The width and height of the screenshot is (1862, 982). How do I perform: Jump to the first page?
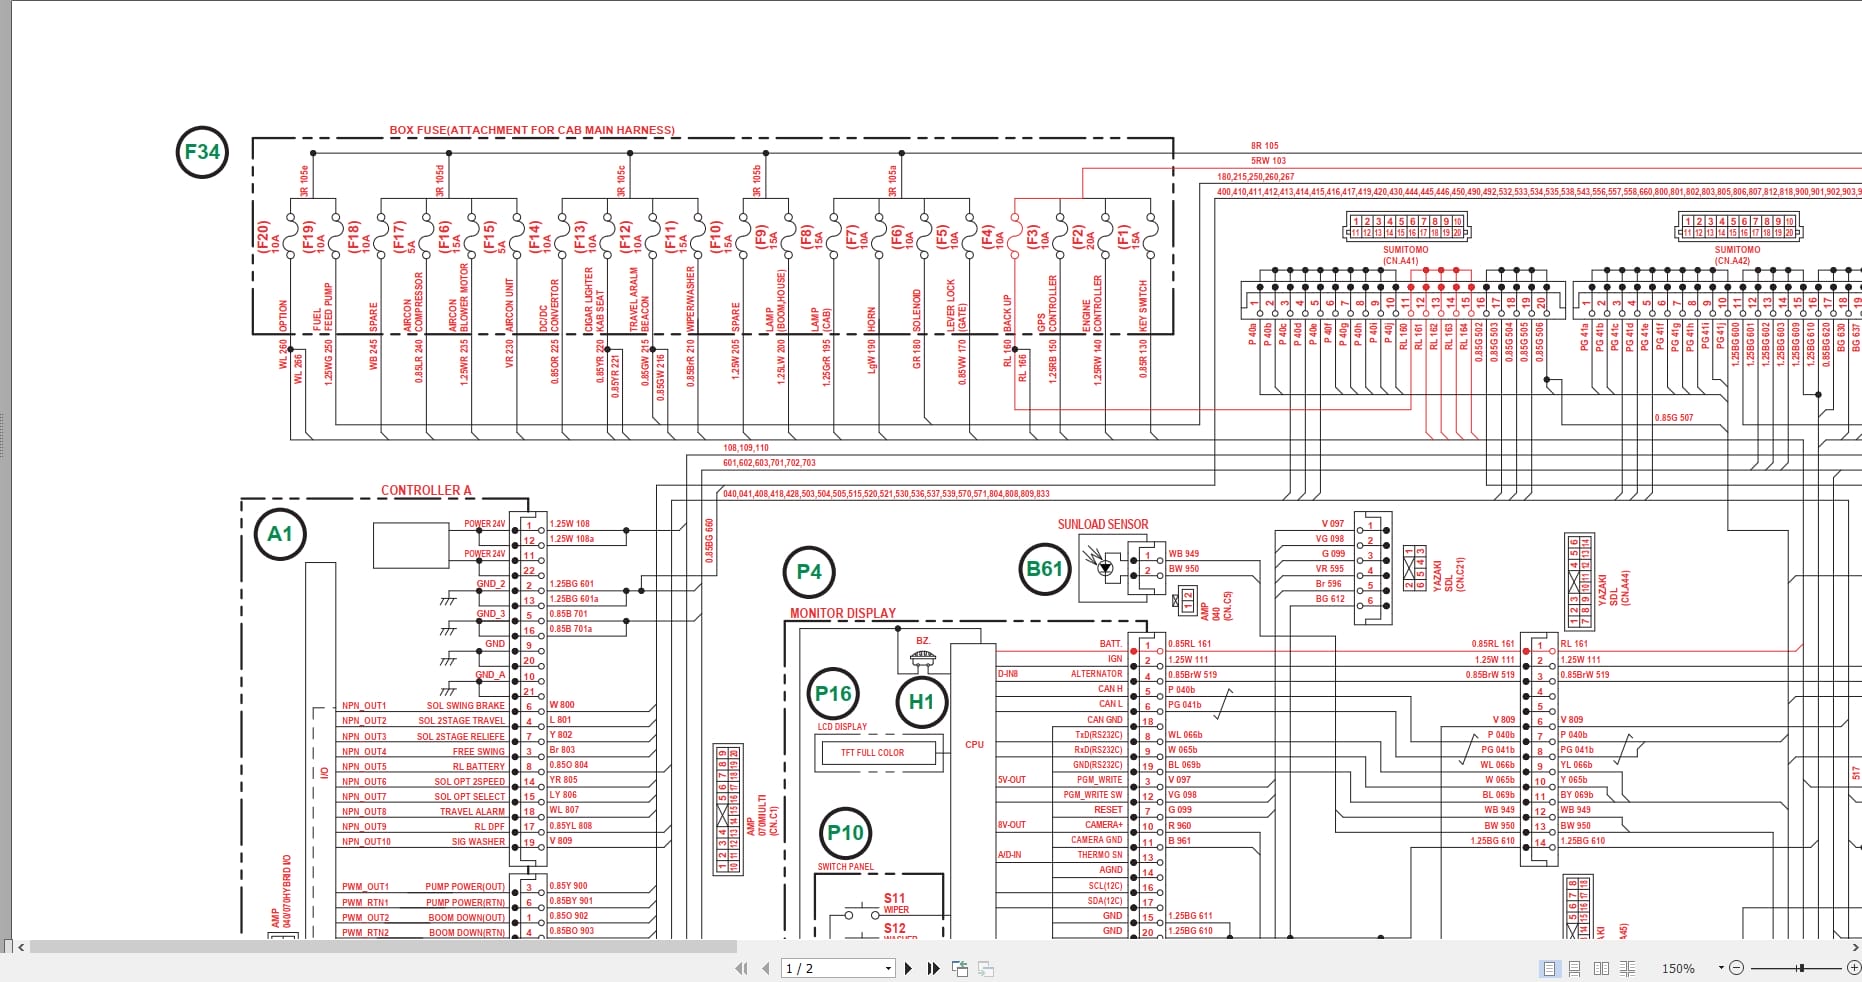click(741, 968)
